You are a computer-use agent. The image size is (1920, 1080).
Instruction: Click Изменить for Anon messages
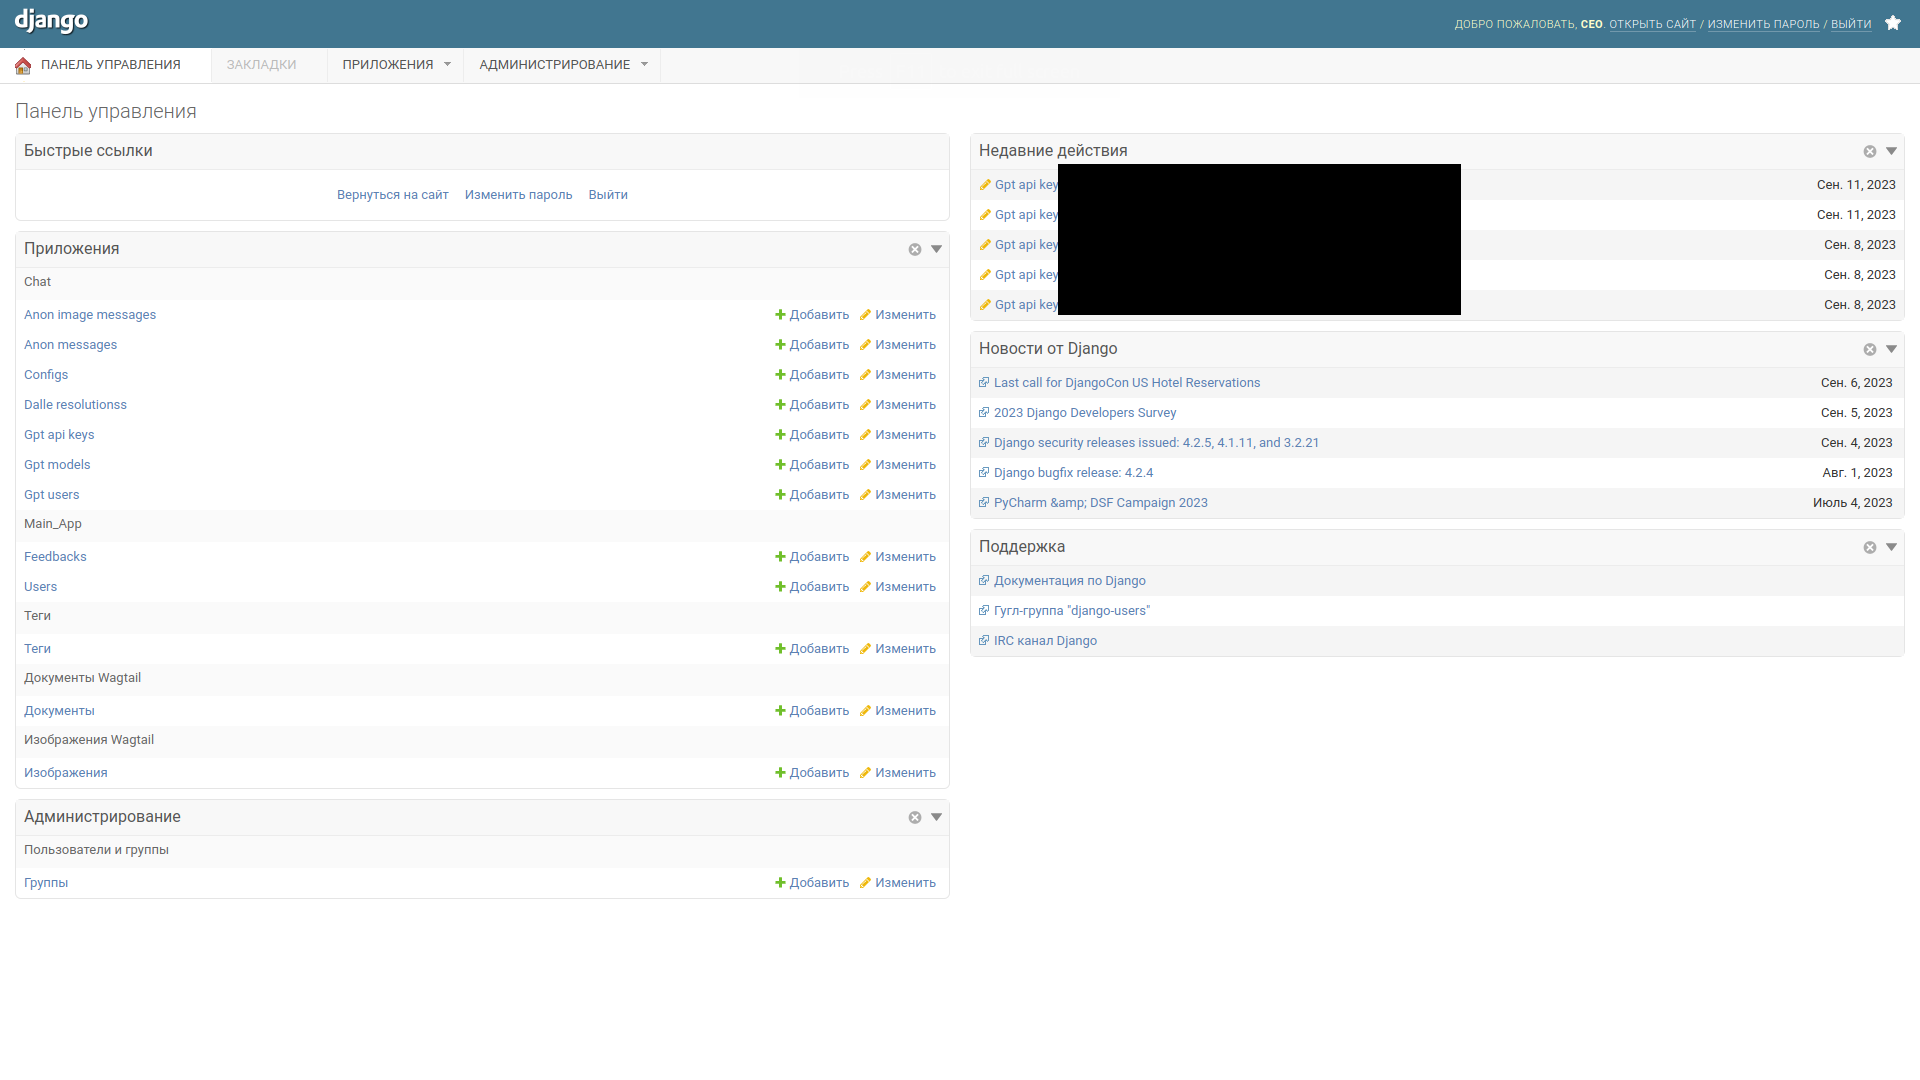898,345
